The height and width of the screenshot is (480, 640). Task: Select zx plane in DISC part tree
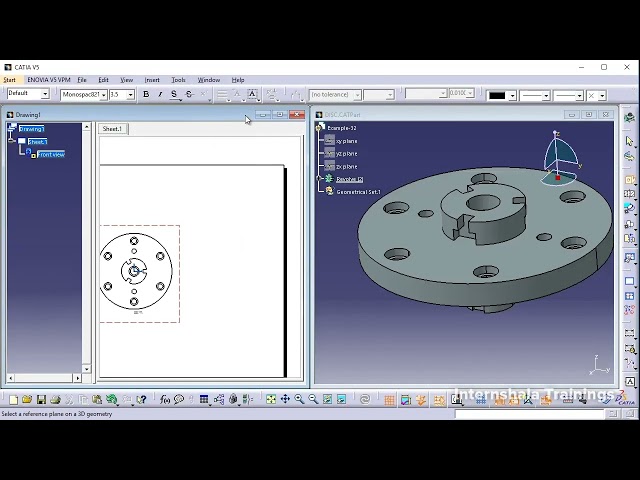pos(347,167)
